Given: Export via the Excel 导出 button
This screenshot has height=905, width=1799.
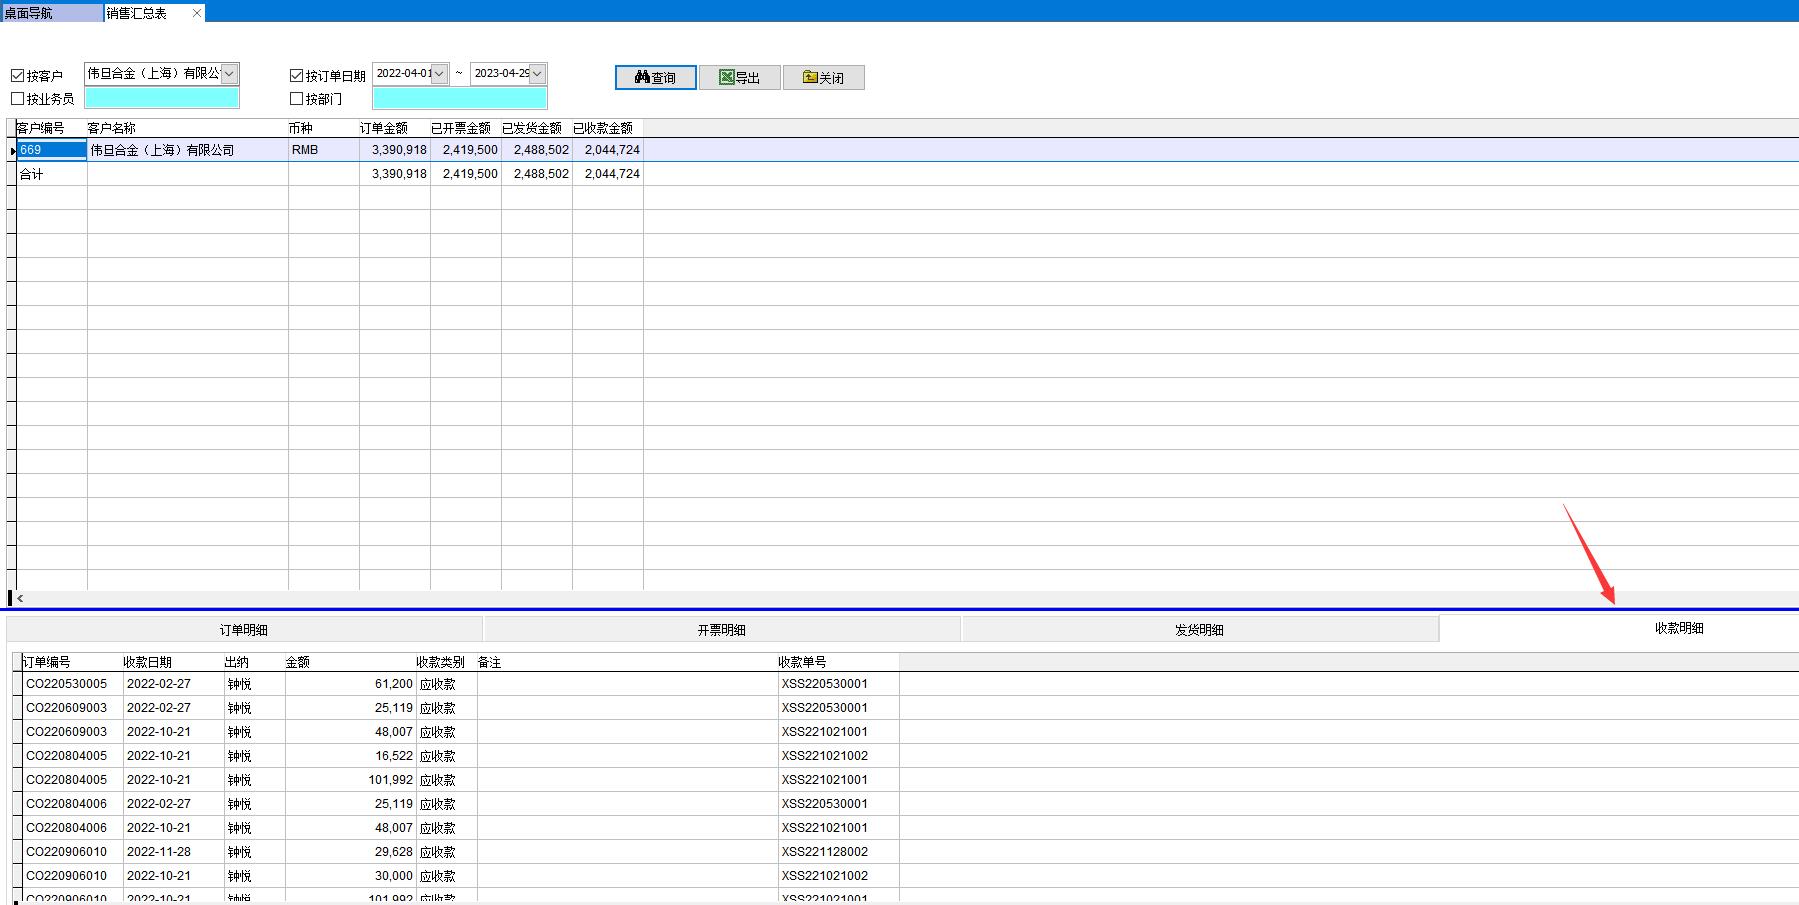Looking at the screenshot, I should (739, 78).
